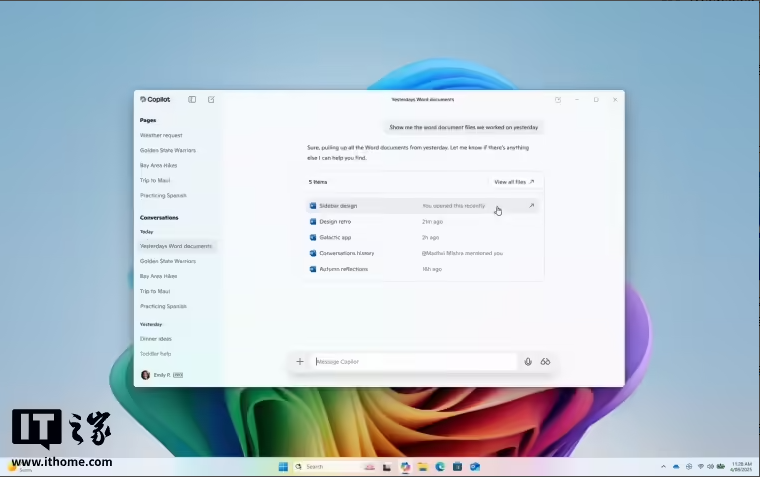Start a new chat with compose icon

[x=211, y=100]
